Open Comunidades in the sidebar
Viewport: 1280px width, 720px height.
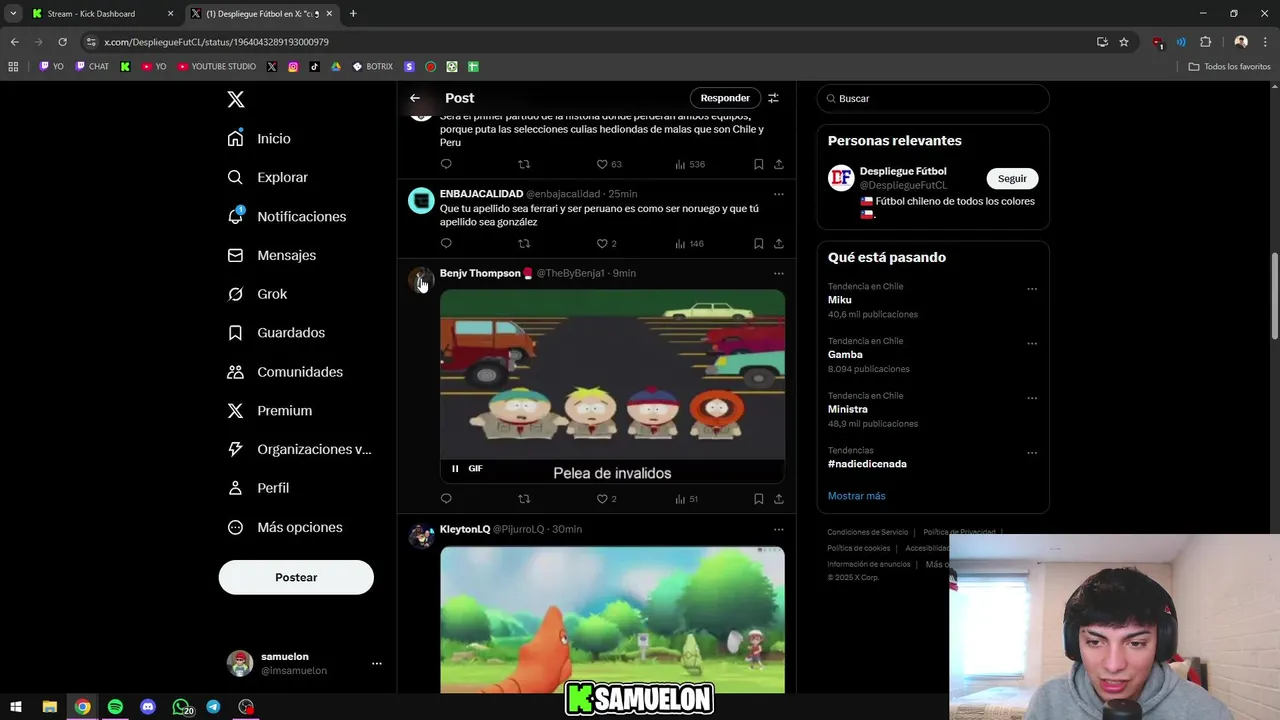tap(285, 371)
